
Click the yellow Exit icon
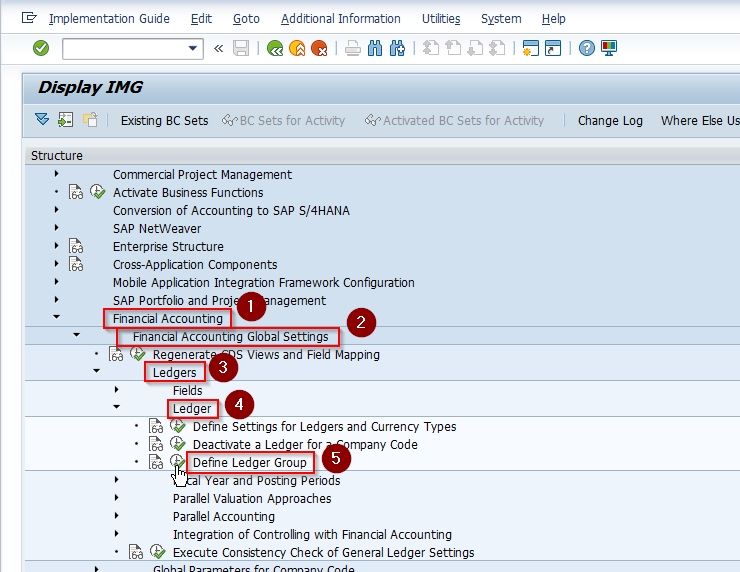coord(297,48)
